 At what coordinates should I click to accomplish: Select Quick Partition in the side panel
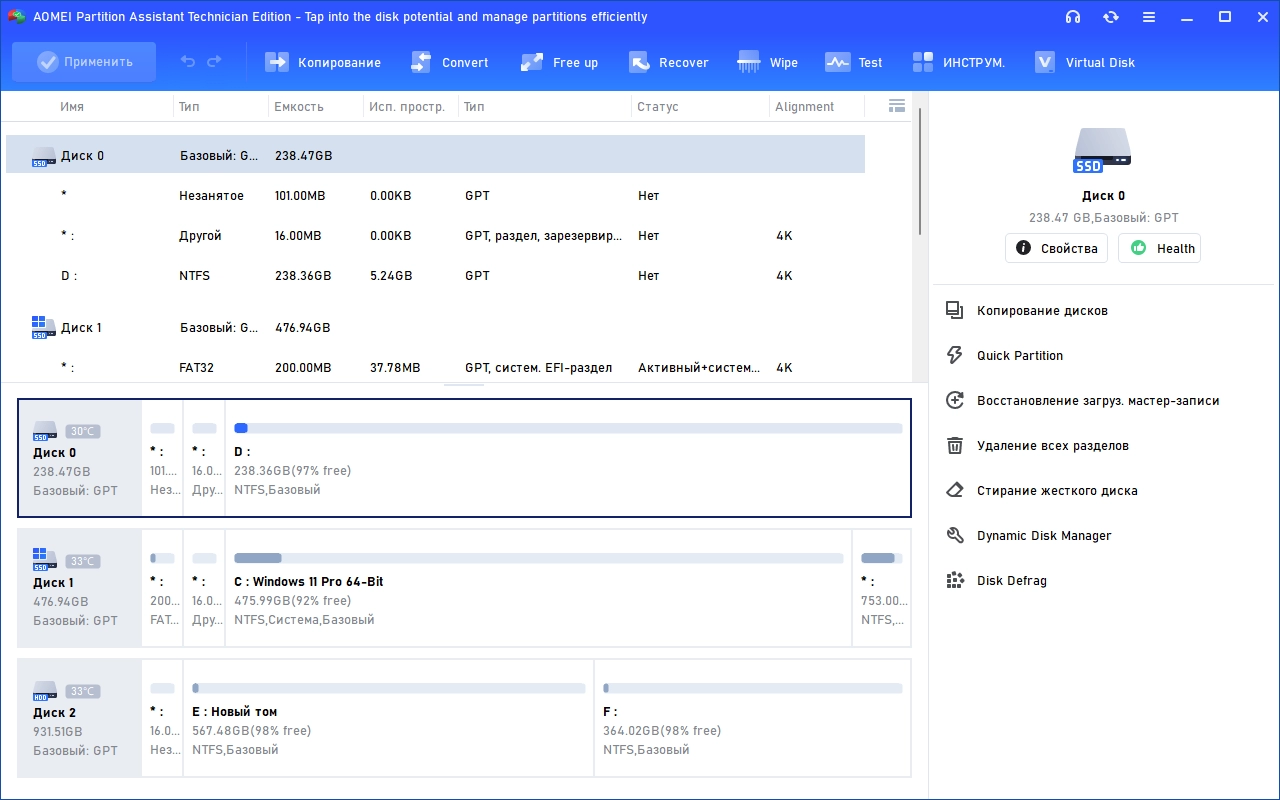coord(1019,355)
